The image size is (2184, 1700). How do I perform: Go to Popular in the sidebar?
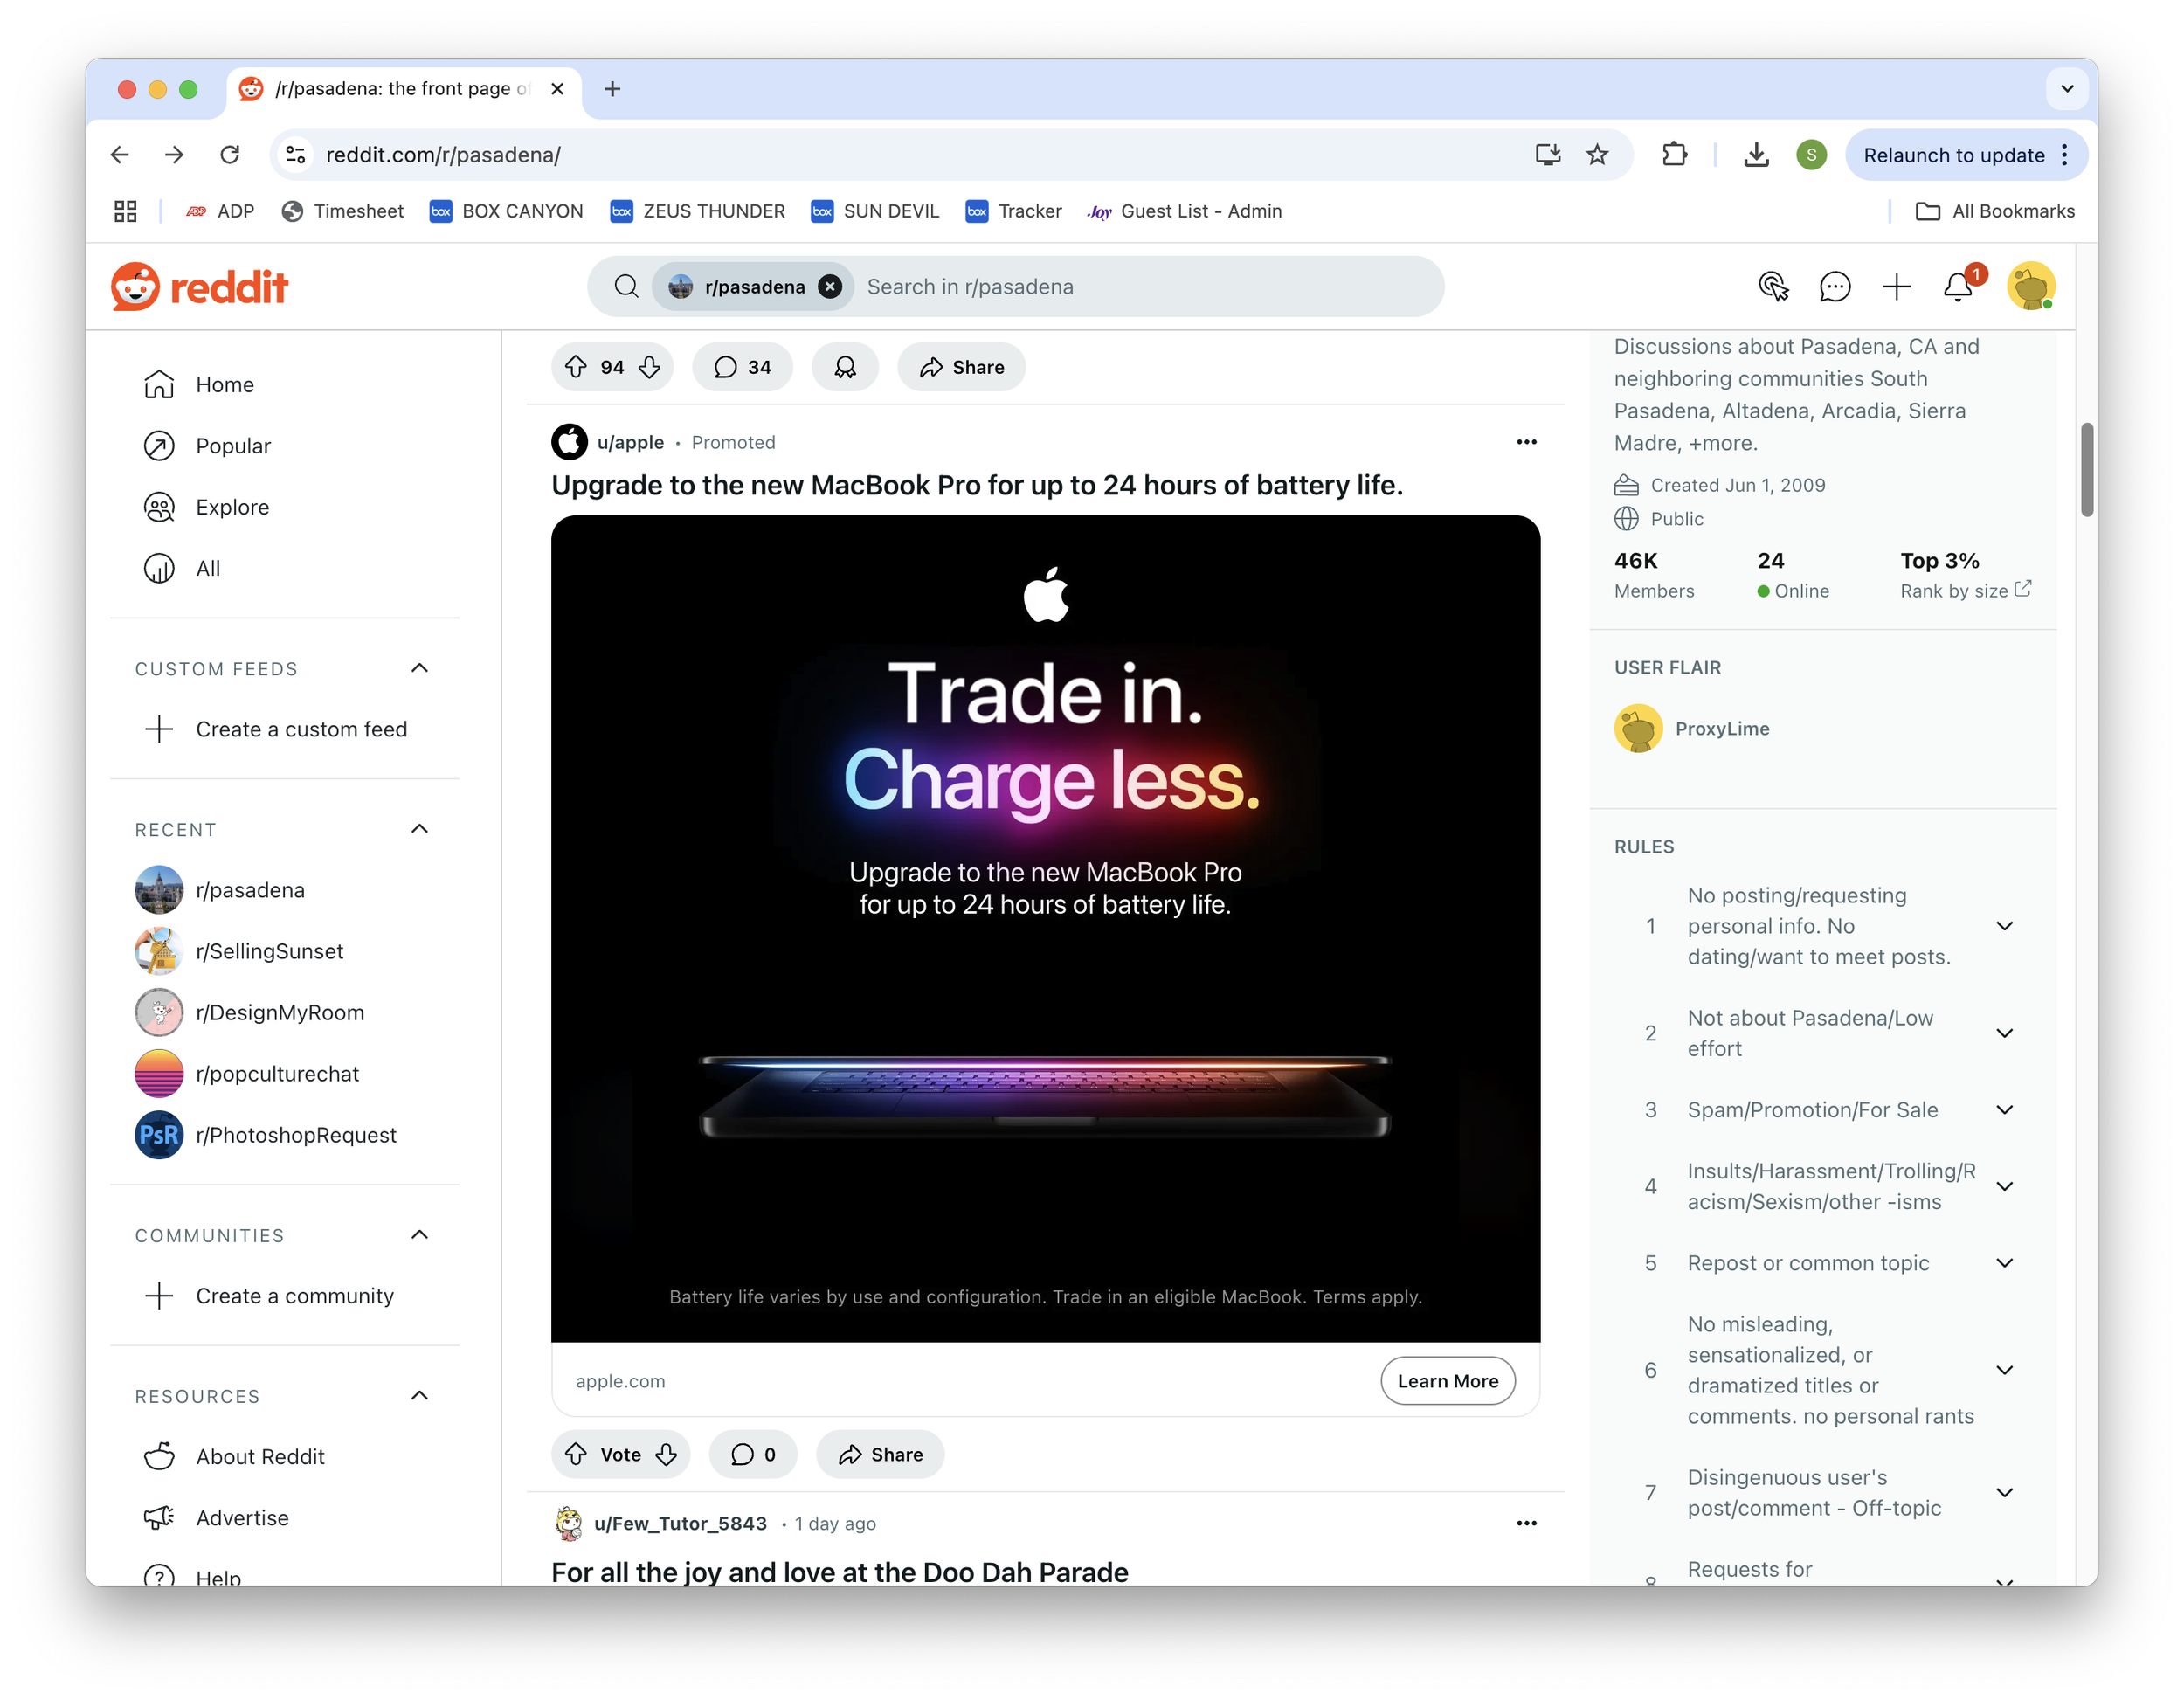(232, 446)
